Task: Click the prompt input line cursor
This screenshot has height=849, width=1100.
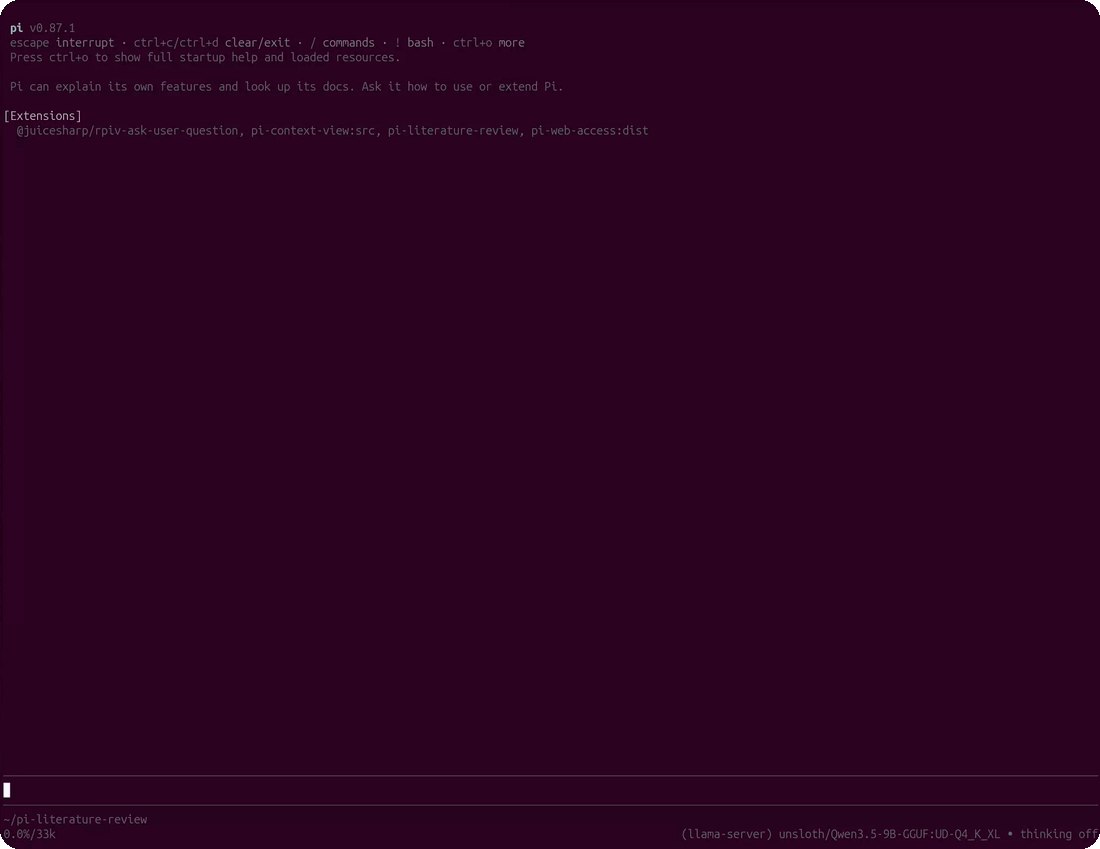Action: pos(7,790)
